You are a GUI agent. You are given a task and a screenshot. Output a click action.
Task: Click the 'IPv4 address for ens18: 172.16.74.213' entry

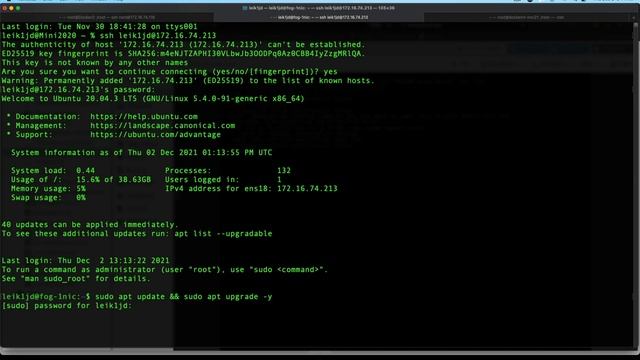point(251,189)
